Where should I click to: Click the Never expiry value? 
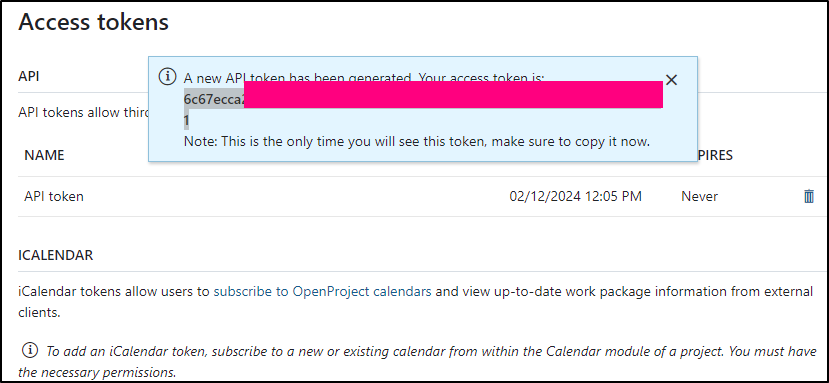pyautogui.click(x=699, y=196)
